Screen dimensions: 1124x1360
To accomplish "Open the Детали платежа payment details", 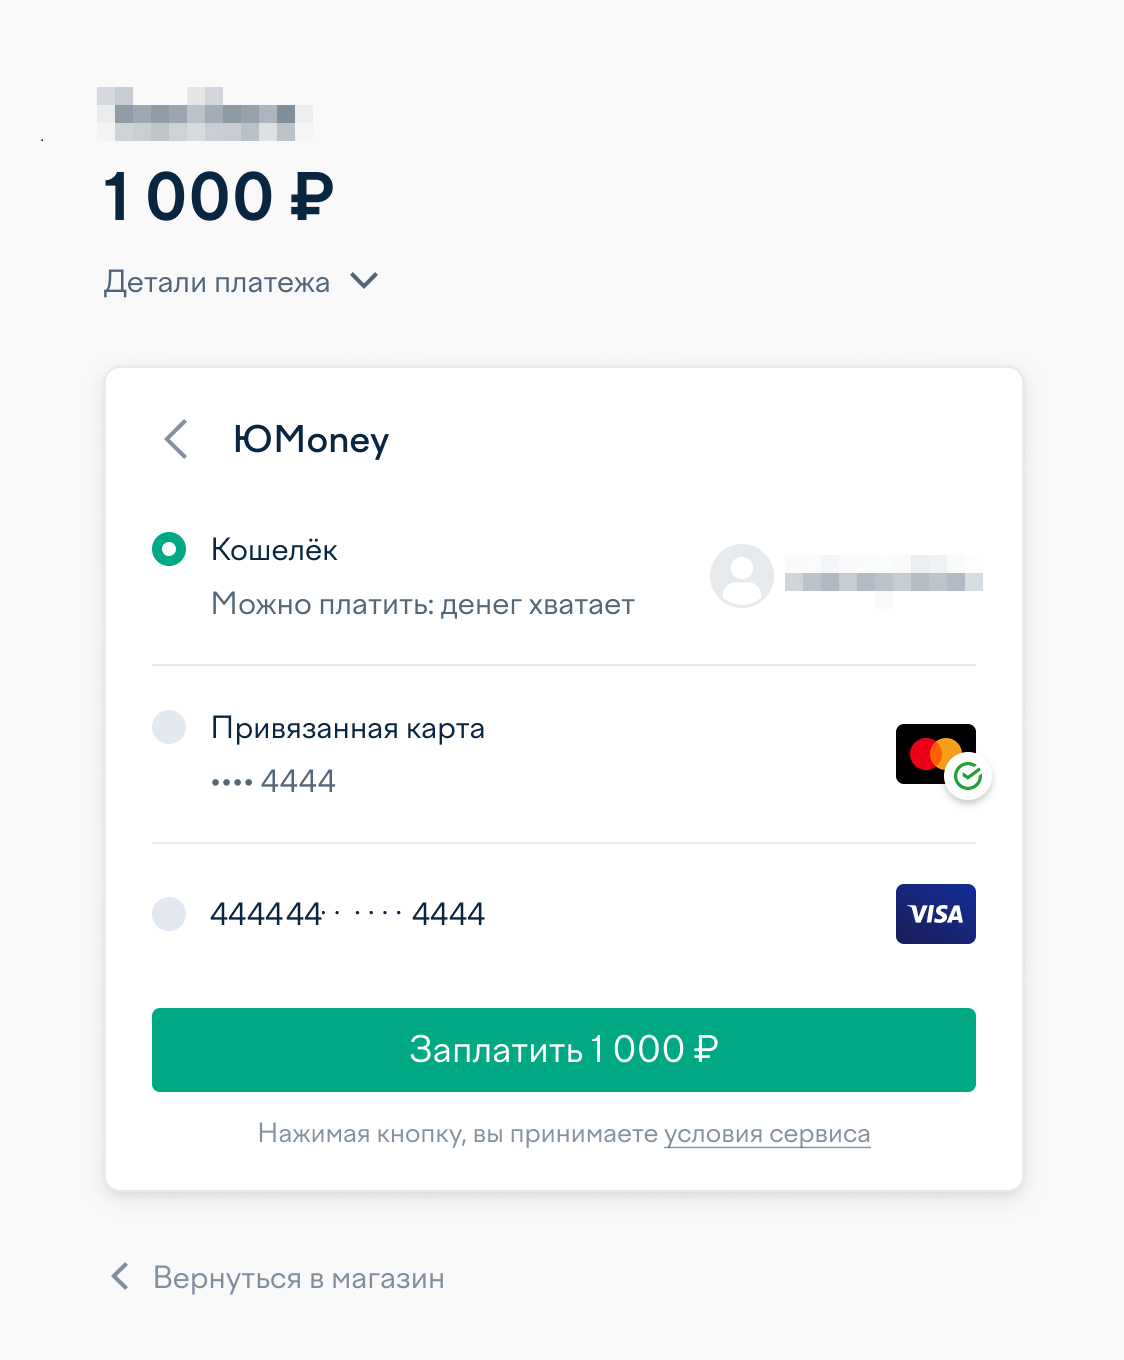I will coord(217,282).
